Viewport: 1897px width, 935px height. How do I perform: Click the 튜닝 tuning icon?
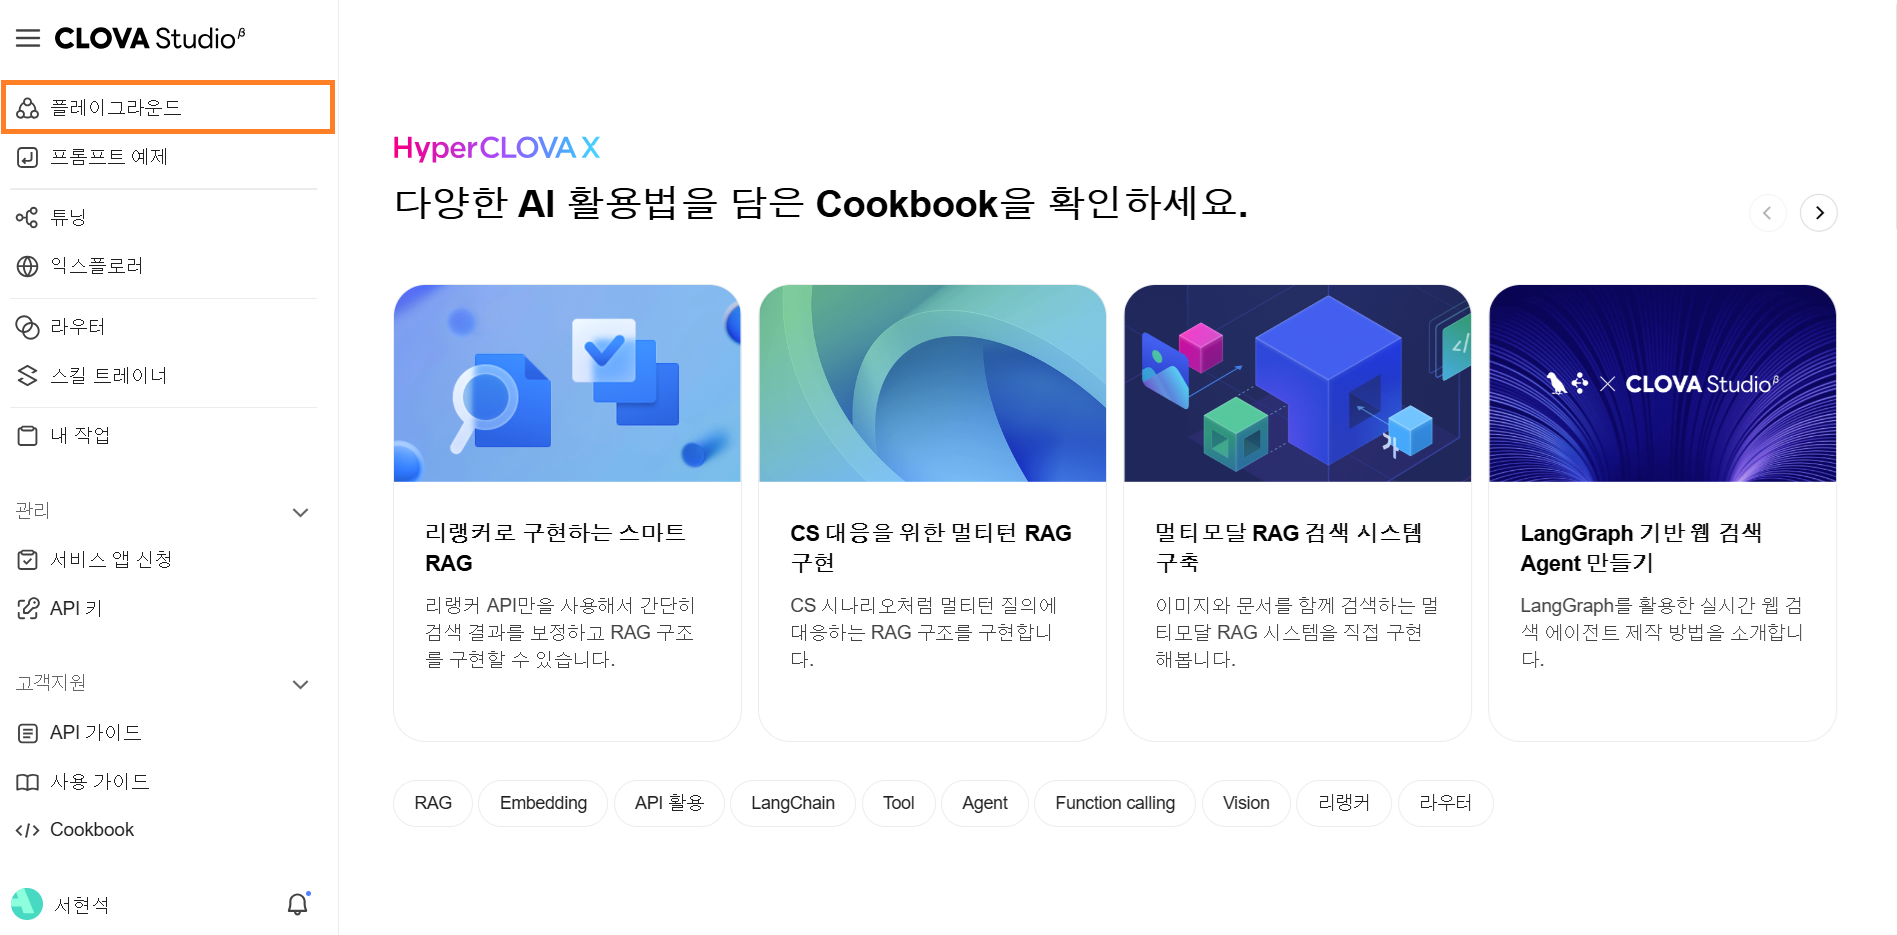point(28,217)
